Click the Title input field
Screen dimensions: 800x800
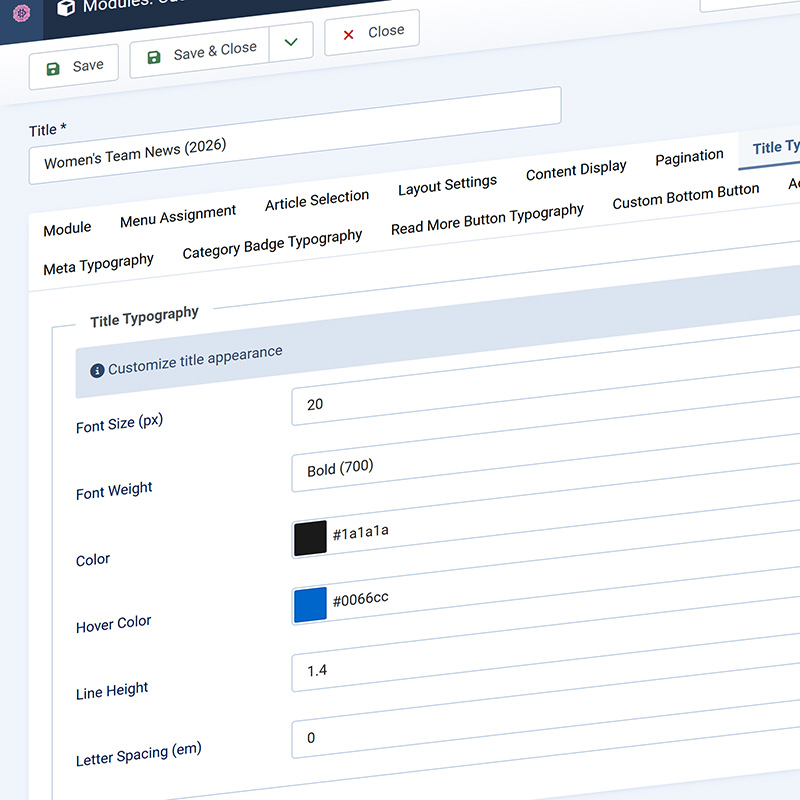pos(295,137)
